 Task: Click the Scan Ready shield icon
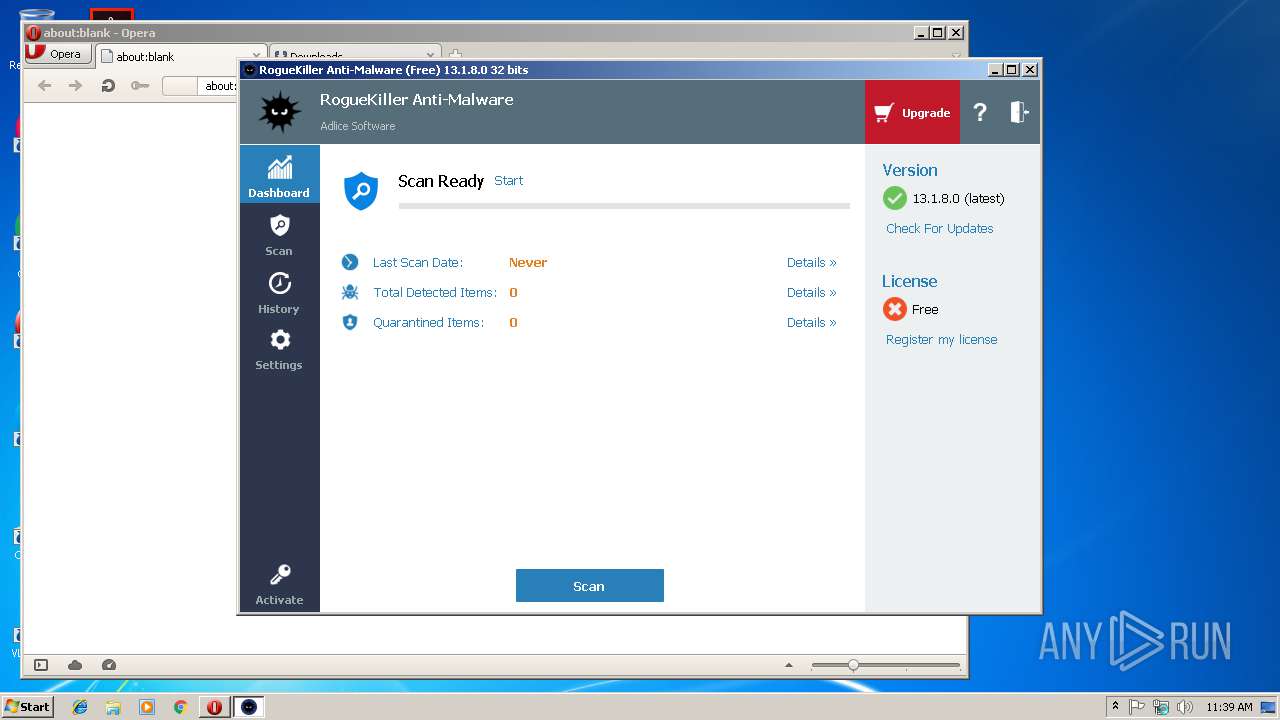tap(361, 190)
